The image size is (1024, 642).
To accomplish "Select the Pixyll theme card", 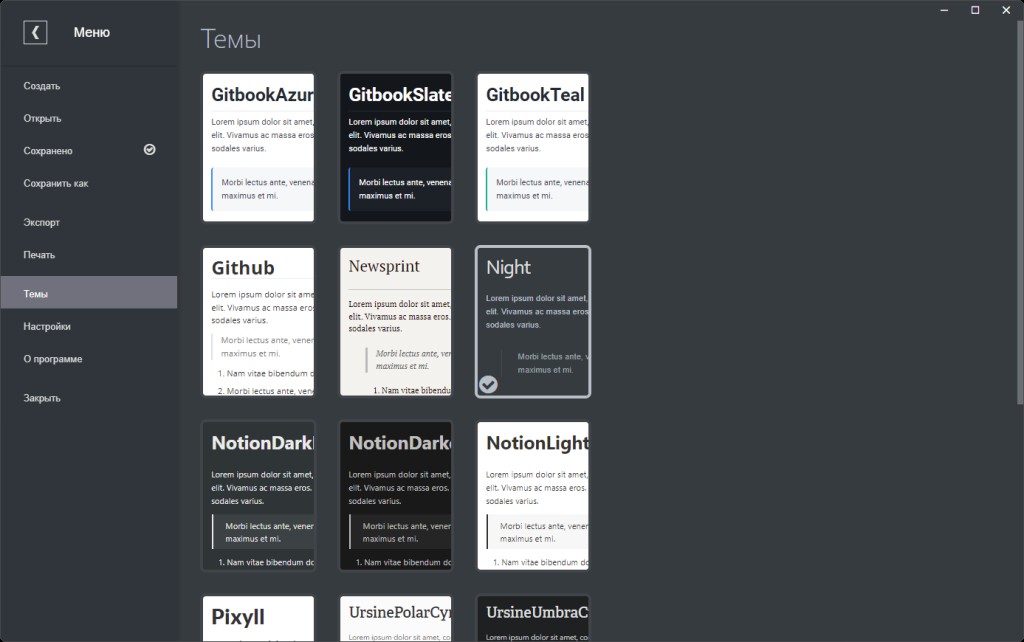I will pyautogui.click(x=259, y=618).
